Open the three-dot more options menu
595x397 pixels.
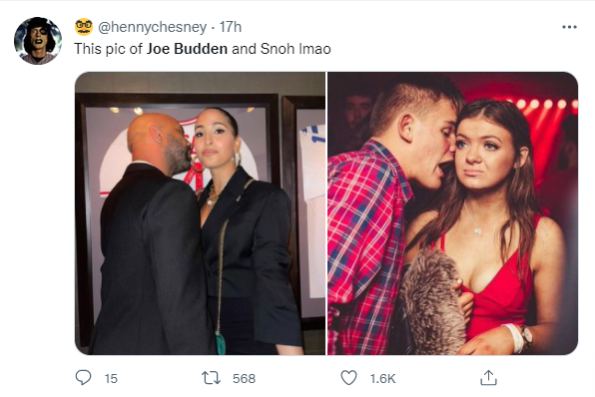(x=569, y=27)
